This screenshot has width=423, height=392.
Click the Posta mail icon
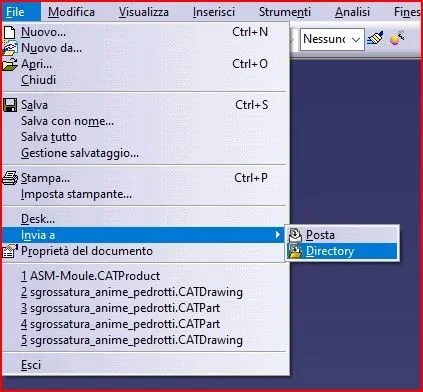coord(295,235)
